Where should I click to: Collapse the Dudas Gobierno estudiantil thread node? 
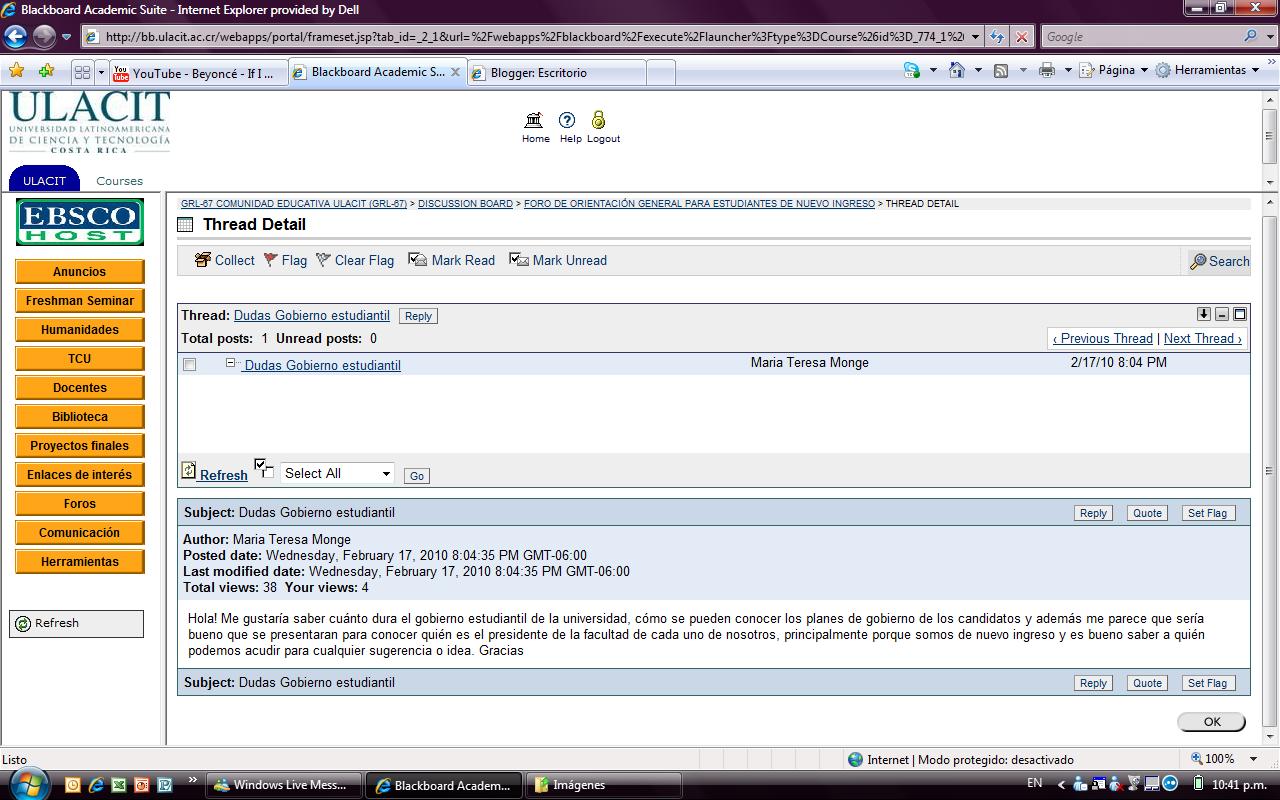coord(230,363)
